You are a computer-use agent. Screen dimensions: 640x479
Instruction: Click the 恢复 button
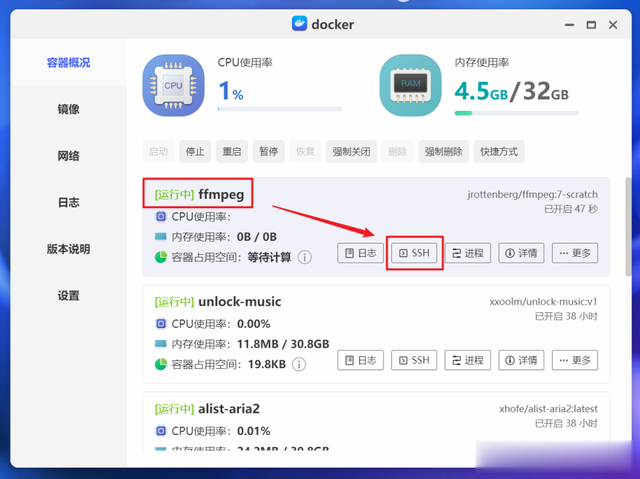tap(305, 151)
